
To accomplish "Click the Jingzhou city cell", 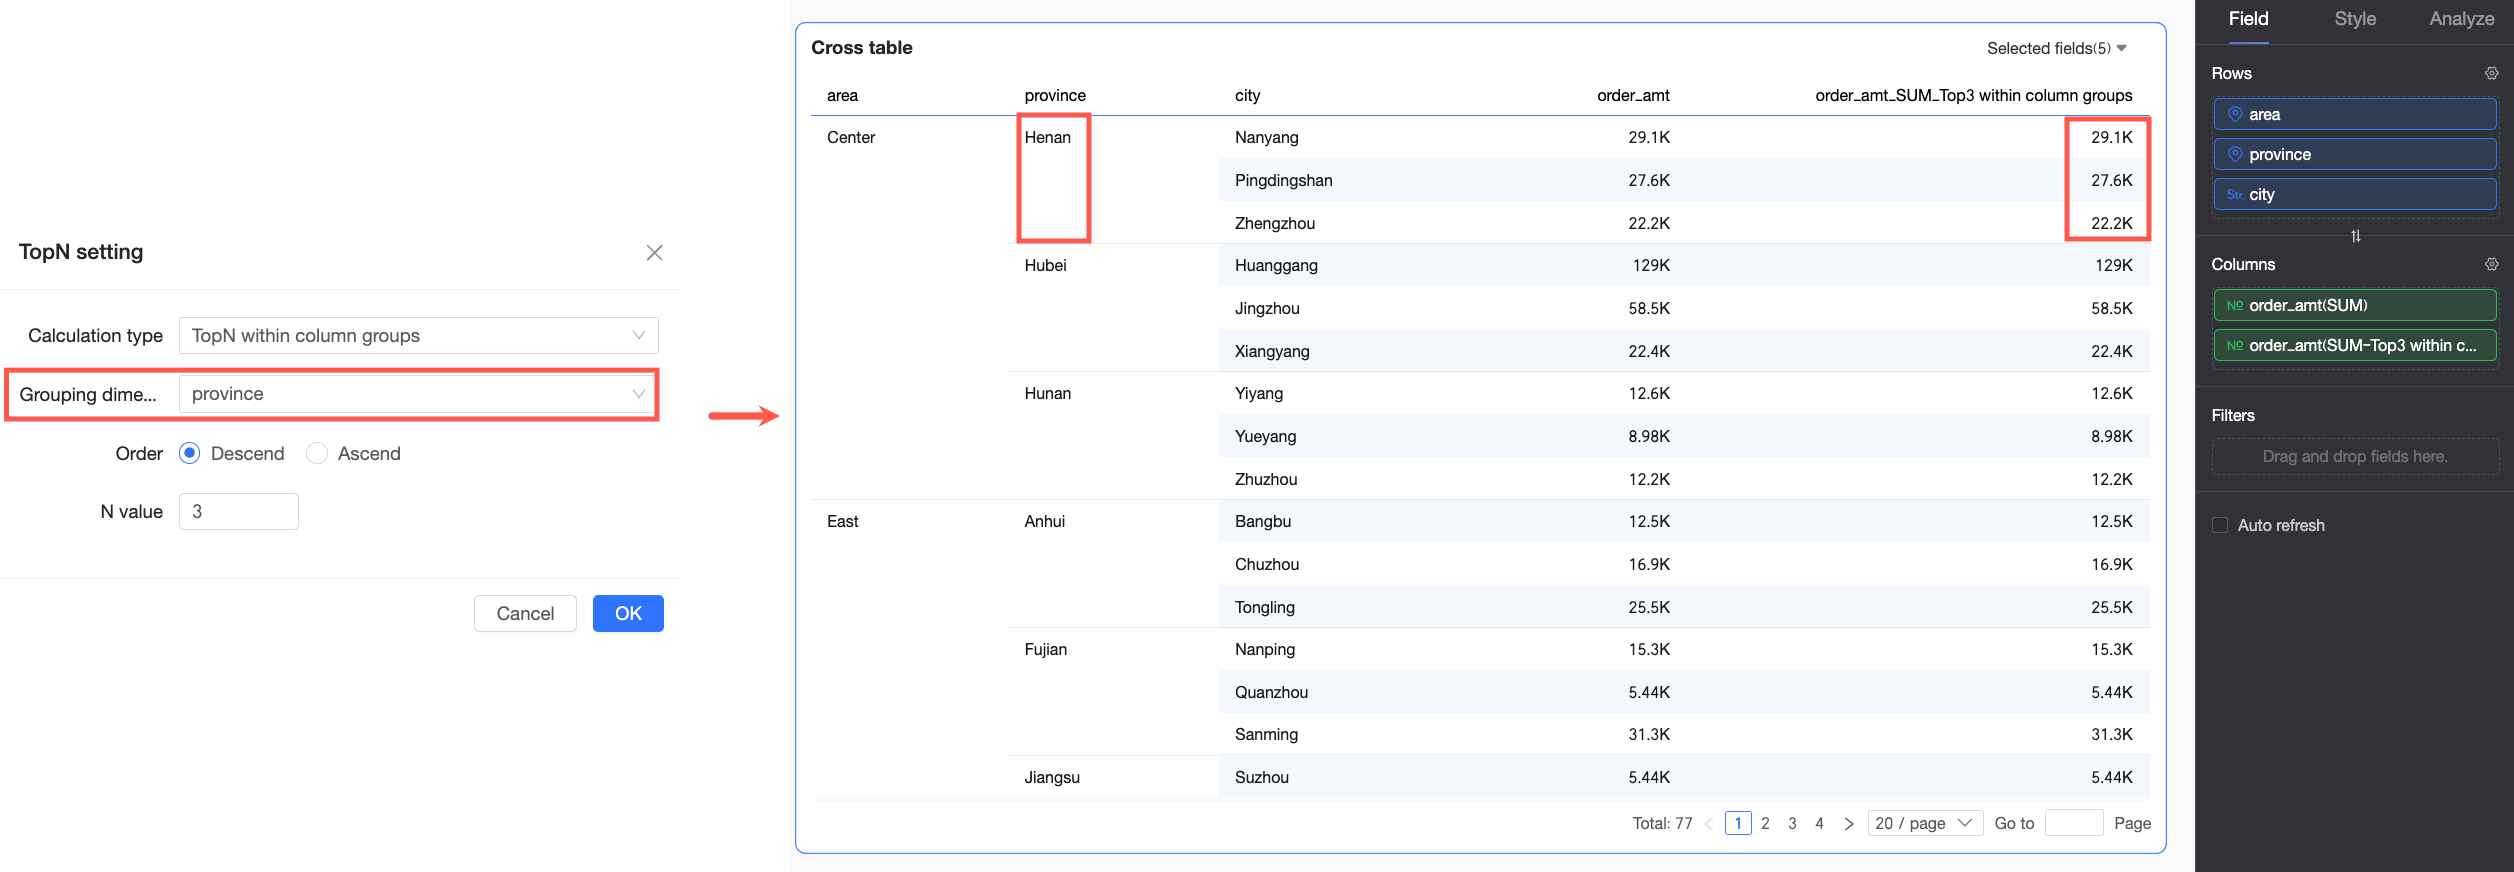I will 1267,308.
